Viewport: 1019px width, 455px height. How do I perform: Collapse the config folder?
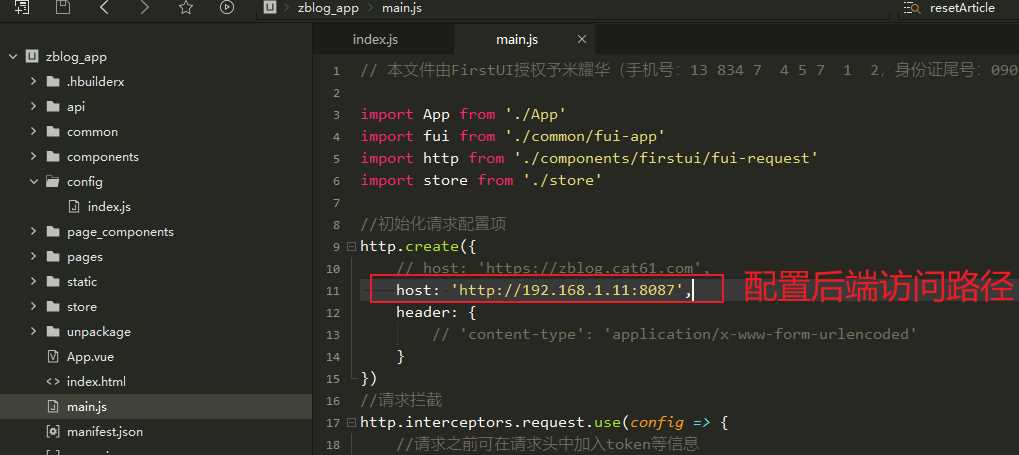[34, 182]
